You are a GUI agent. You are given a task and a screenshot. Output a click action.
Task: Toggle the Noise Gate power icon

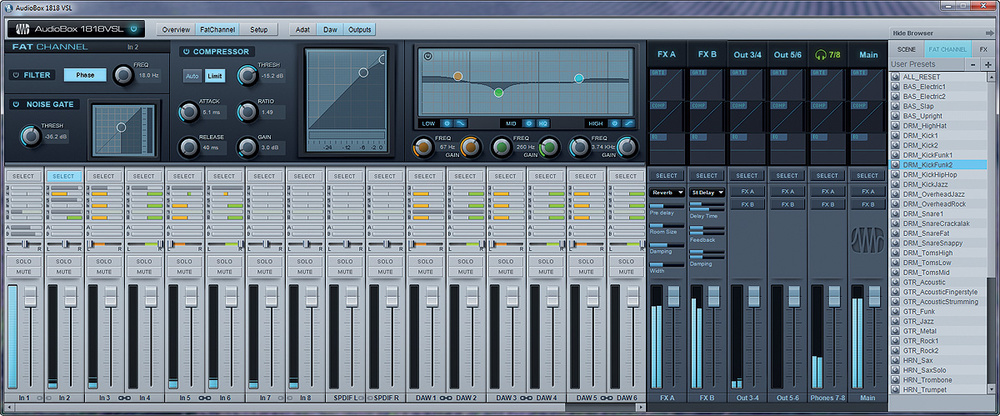(x=15, y=104)
